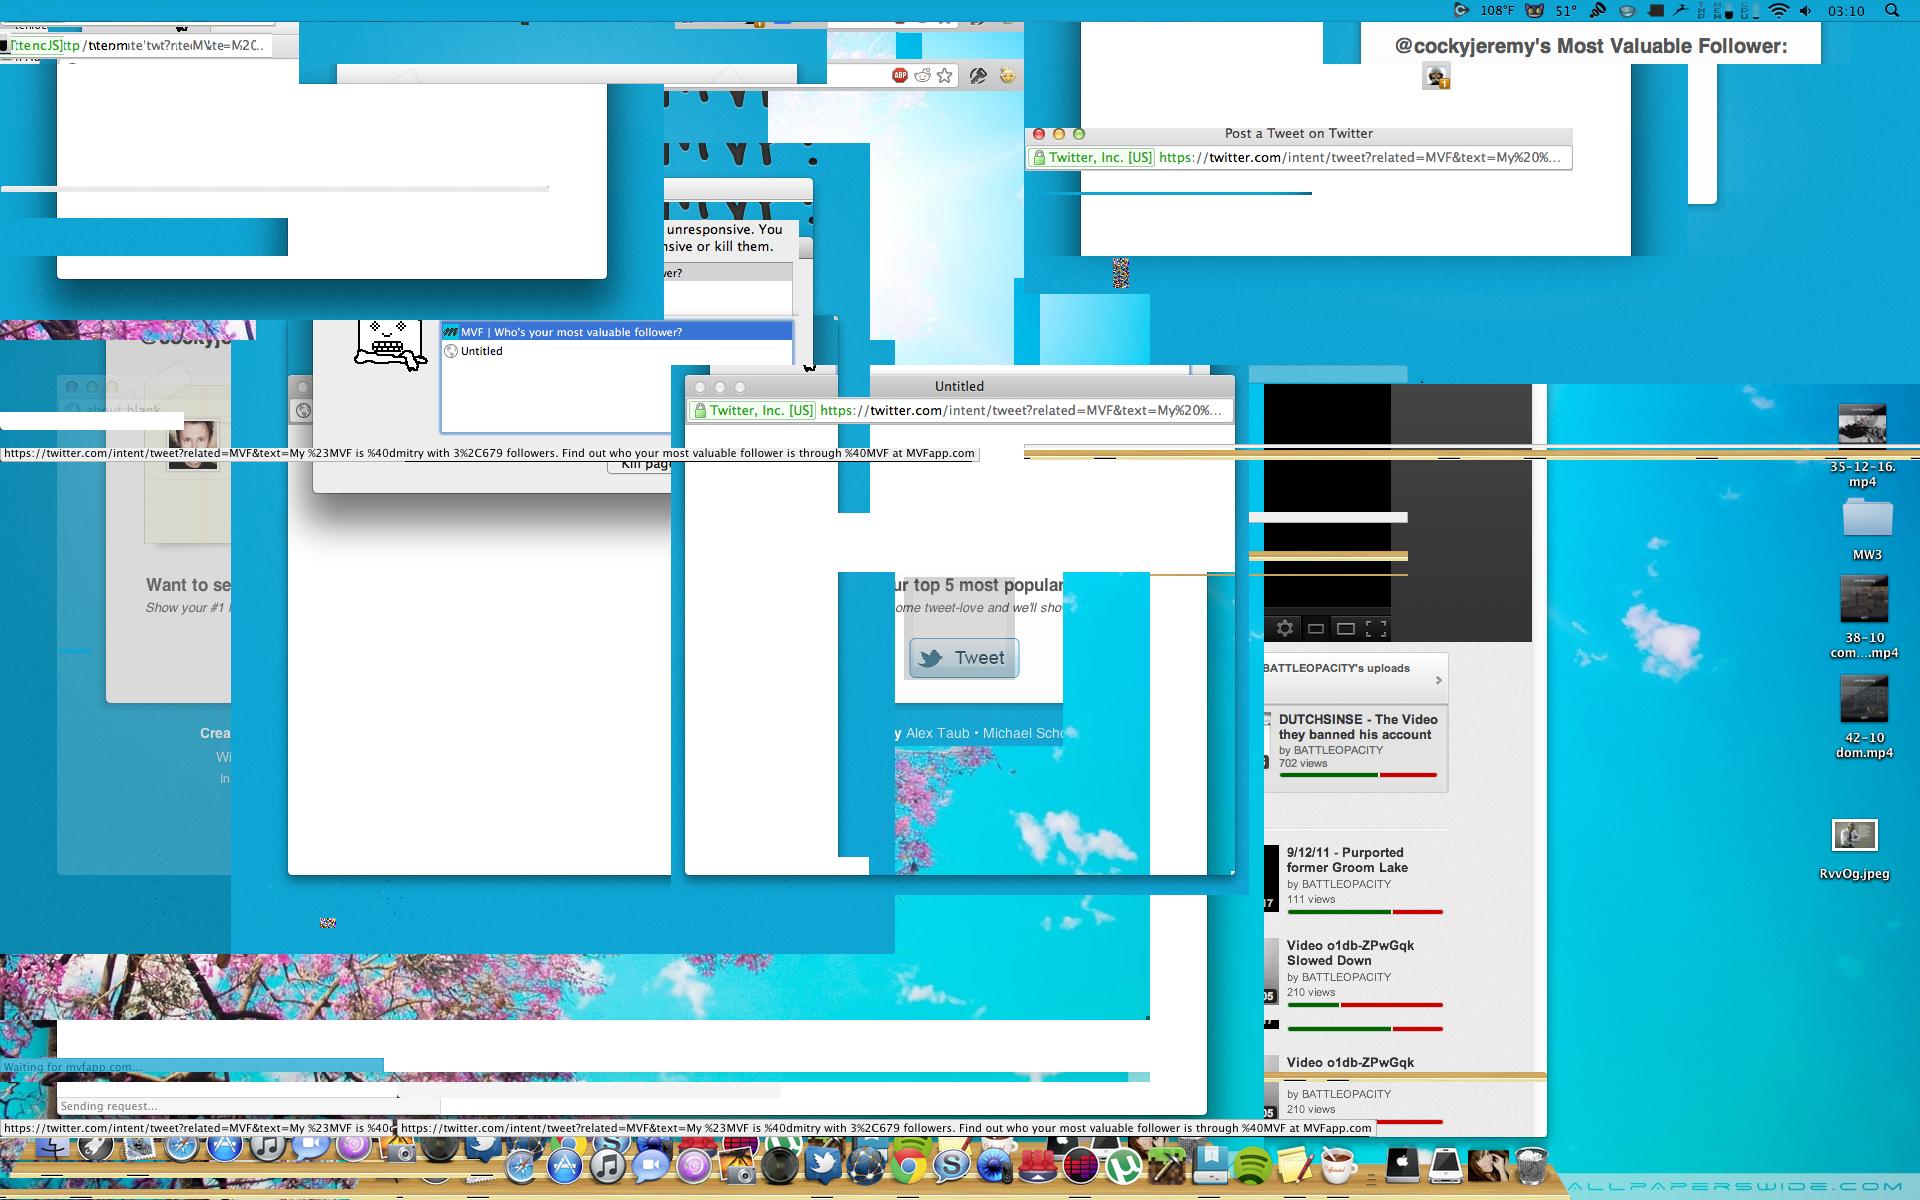Image resolution: width=1920 pixels, height=1200 pixels.
Task: Open uTorrent from the Dock
Action: 1124,1166
